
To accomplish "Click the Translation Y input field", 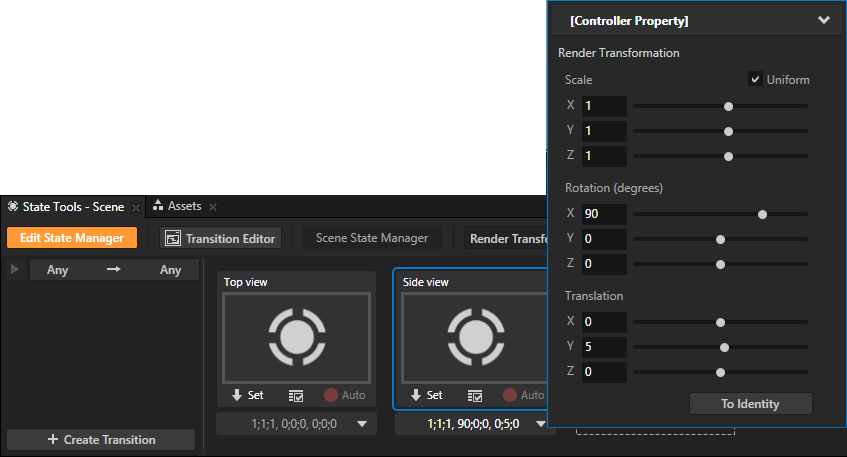I will tap(604, 347).
